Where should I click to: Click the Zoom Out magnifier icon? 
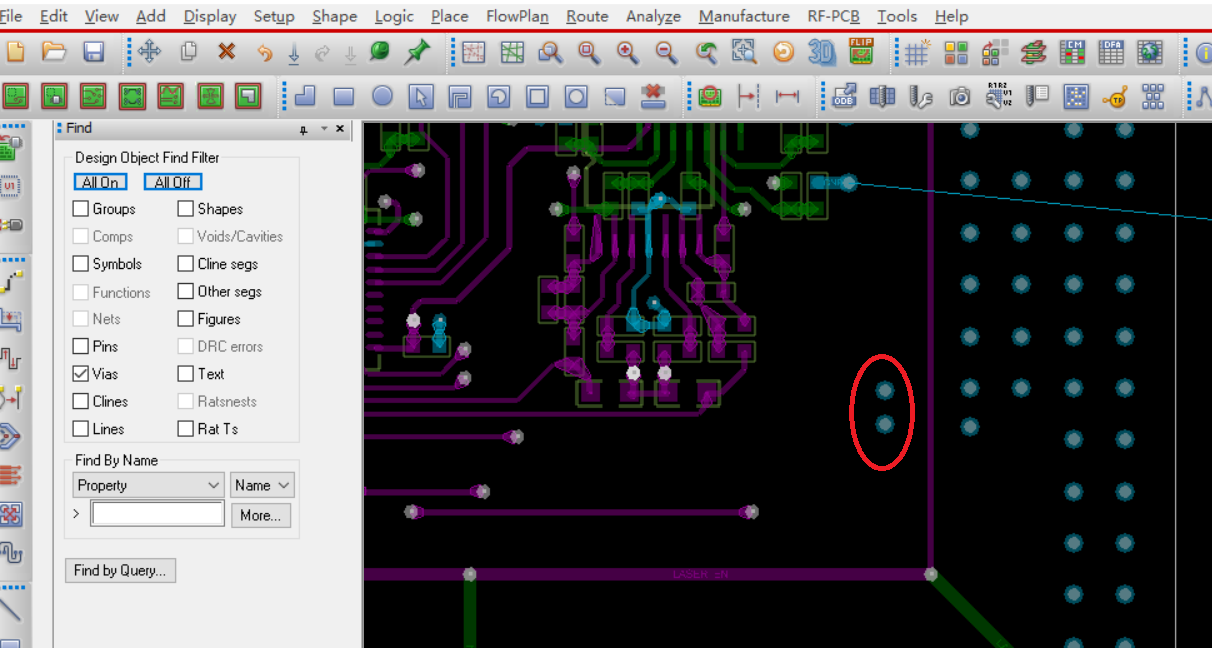click(666, 52)
